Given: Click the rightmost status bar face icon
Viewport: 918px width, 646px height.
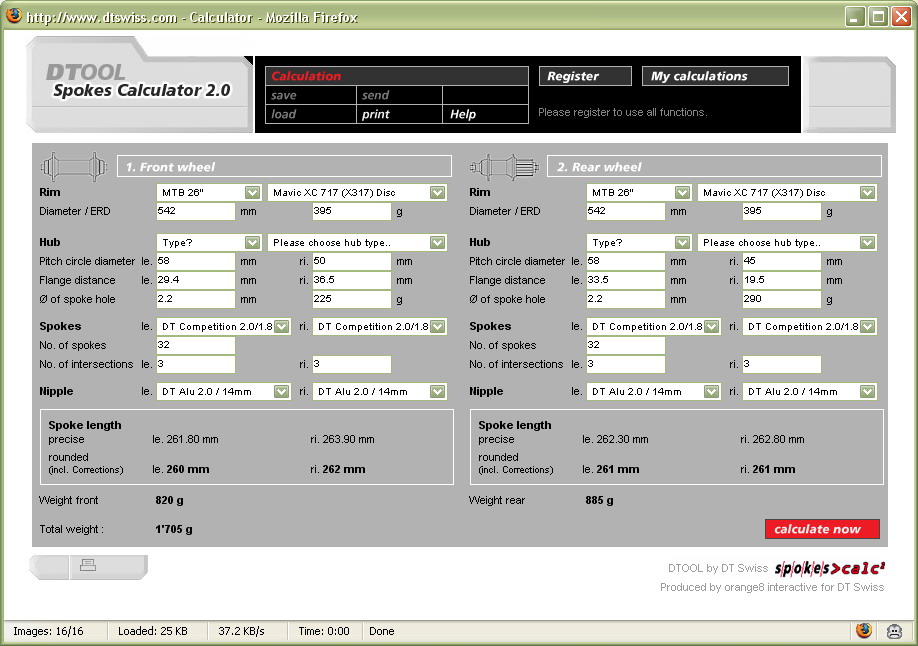Looking at the screenshot, I should point(894,631).
